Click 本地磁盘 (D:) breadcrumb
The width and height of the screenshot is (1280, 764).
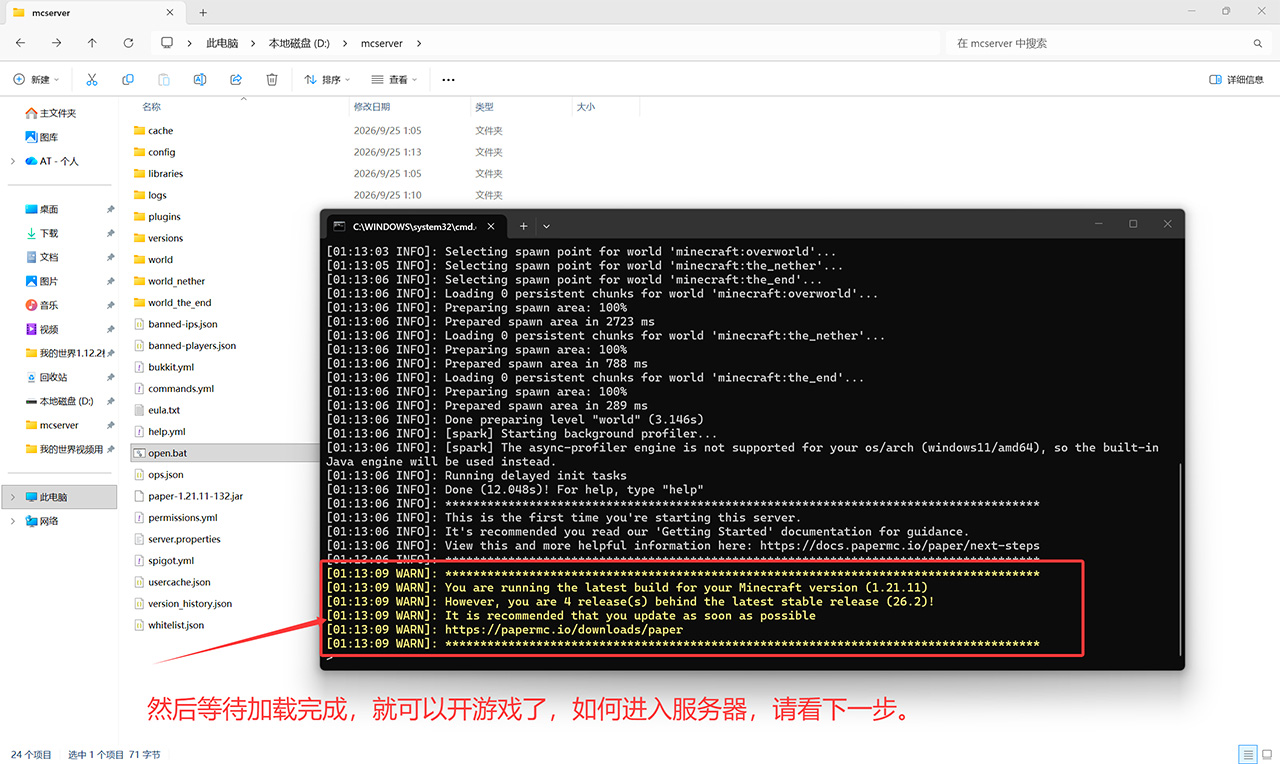click(299, 43)
